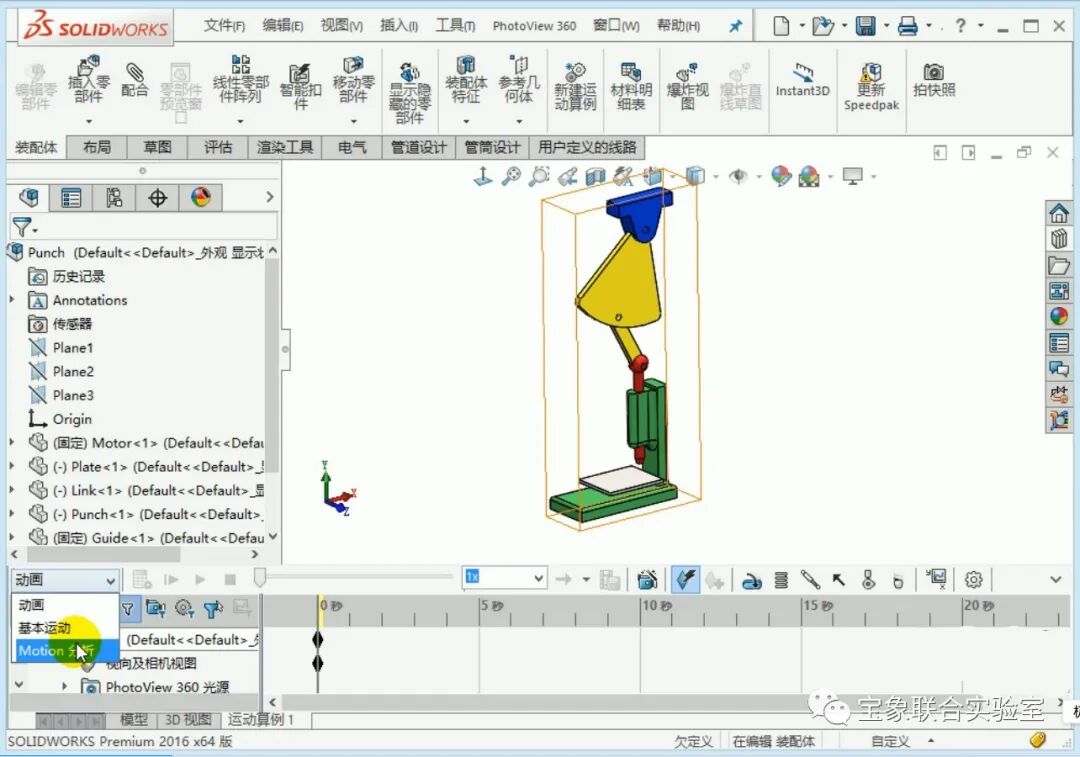
Task: Expand the Motor<1> component node
Action: (12, 443)
